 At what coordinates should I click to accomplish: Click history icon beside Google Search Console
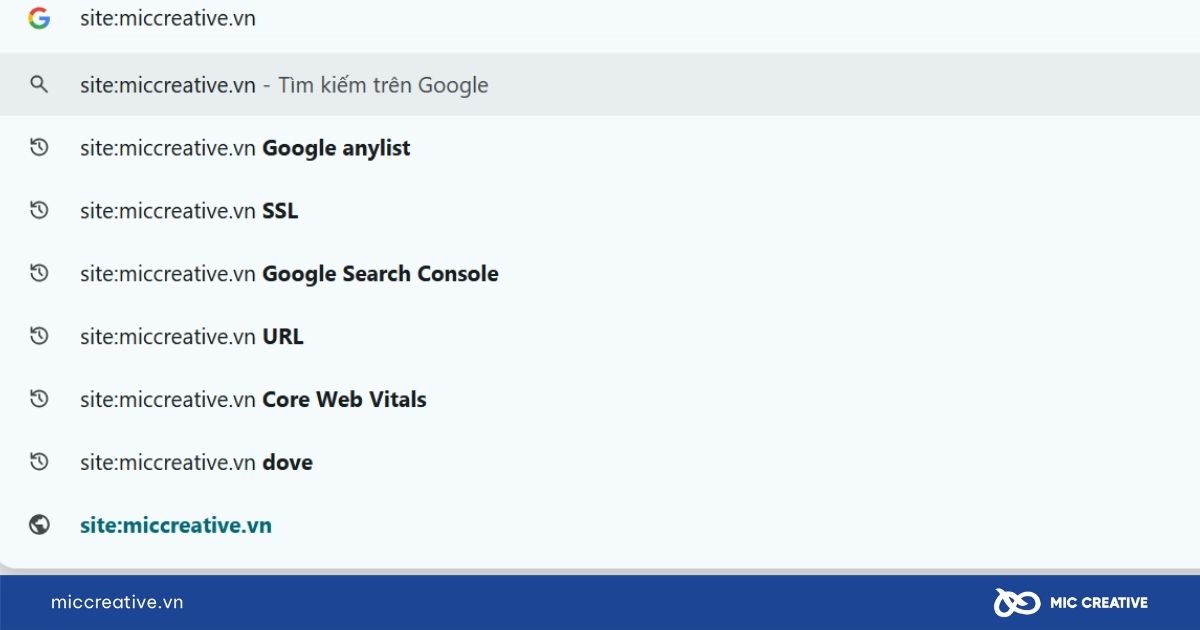39,274
